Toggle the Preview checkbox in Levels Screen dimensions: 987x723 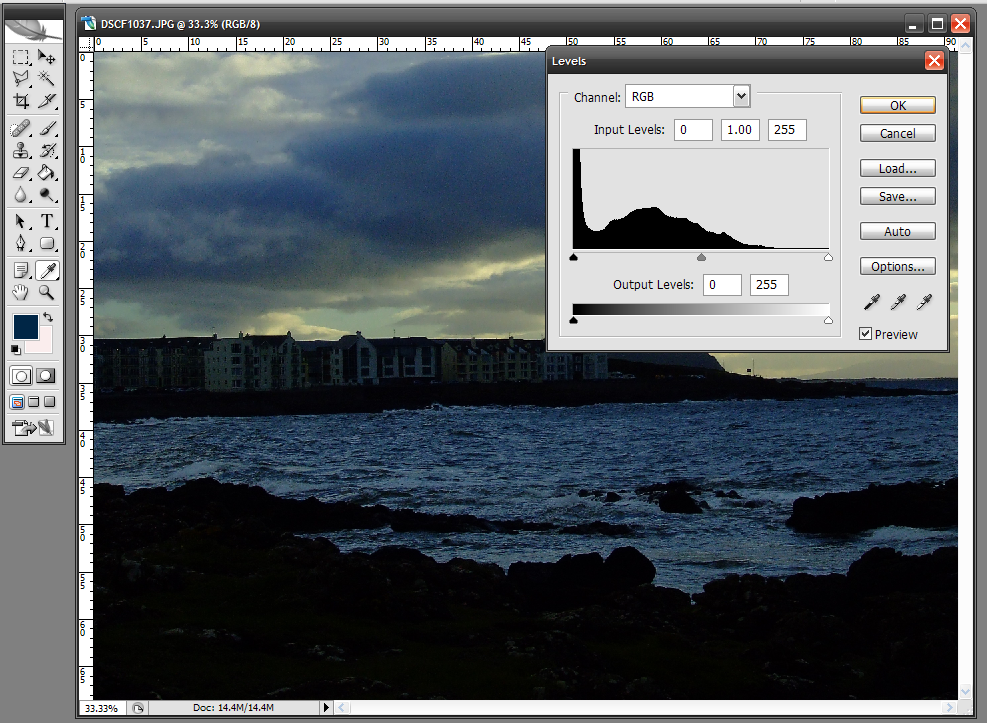coord(866,334)
